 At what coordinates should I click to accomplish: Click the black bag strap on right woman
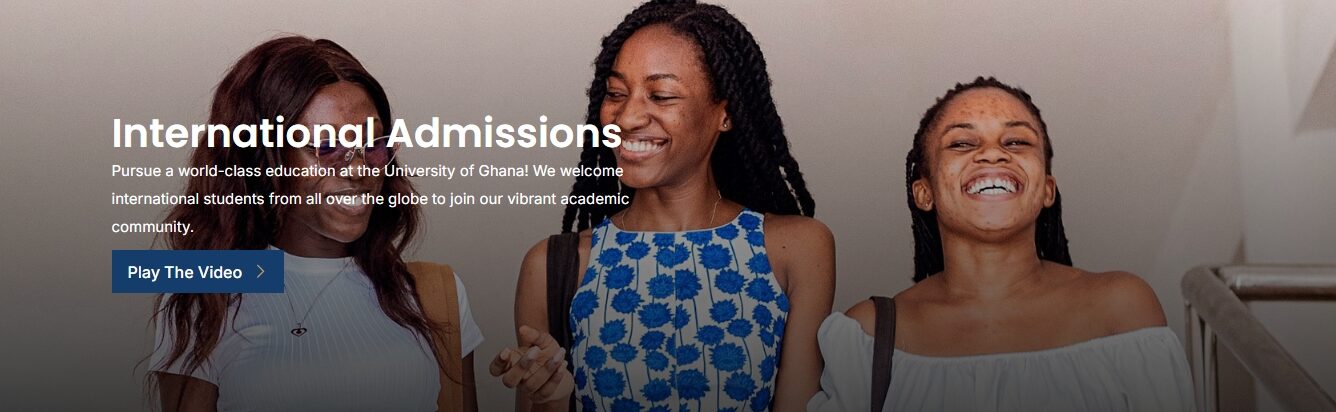click(882, 353)
